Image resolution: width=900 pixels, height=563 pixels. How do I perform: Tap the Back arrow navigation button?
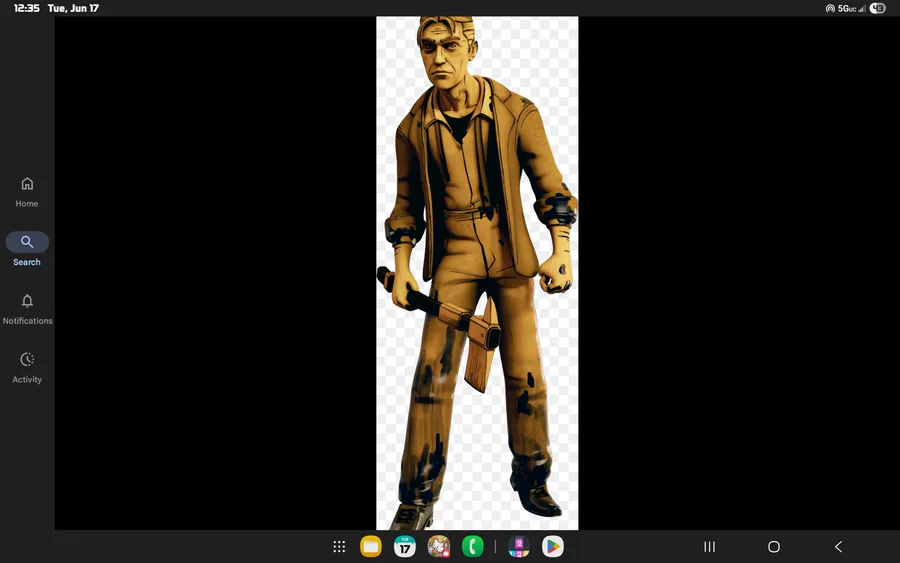[839, 547]
